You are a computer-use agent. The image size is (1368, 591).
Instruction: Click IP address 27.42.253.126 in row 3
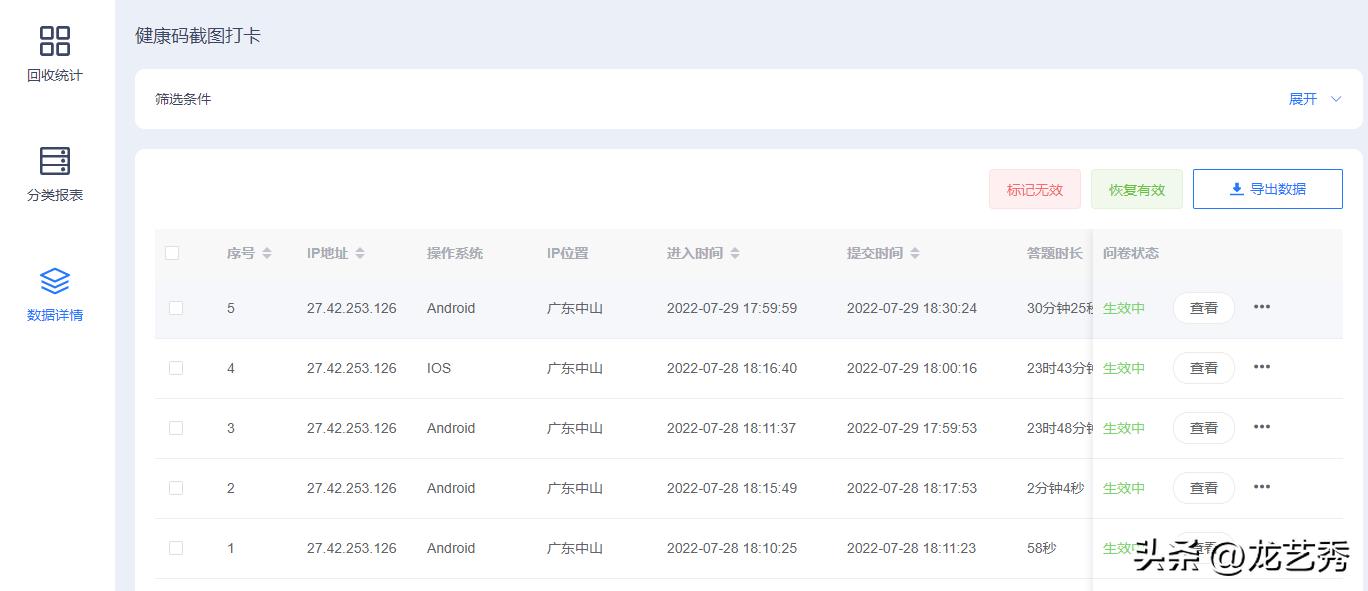click(352, 428)
